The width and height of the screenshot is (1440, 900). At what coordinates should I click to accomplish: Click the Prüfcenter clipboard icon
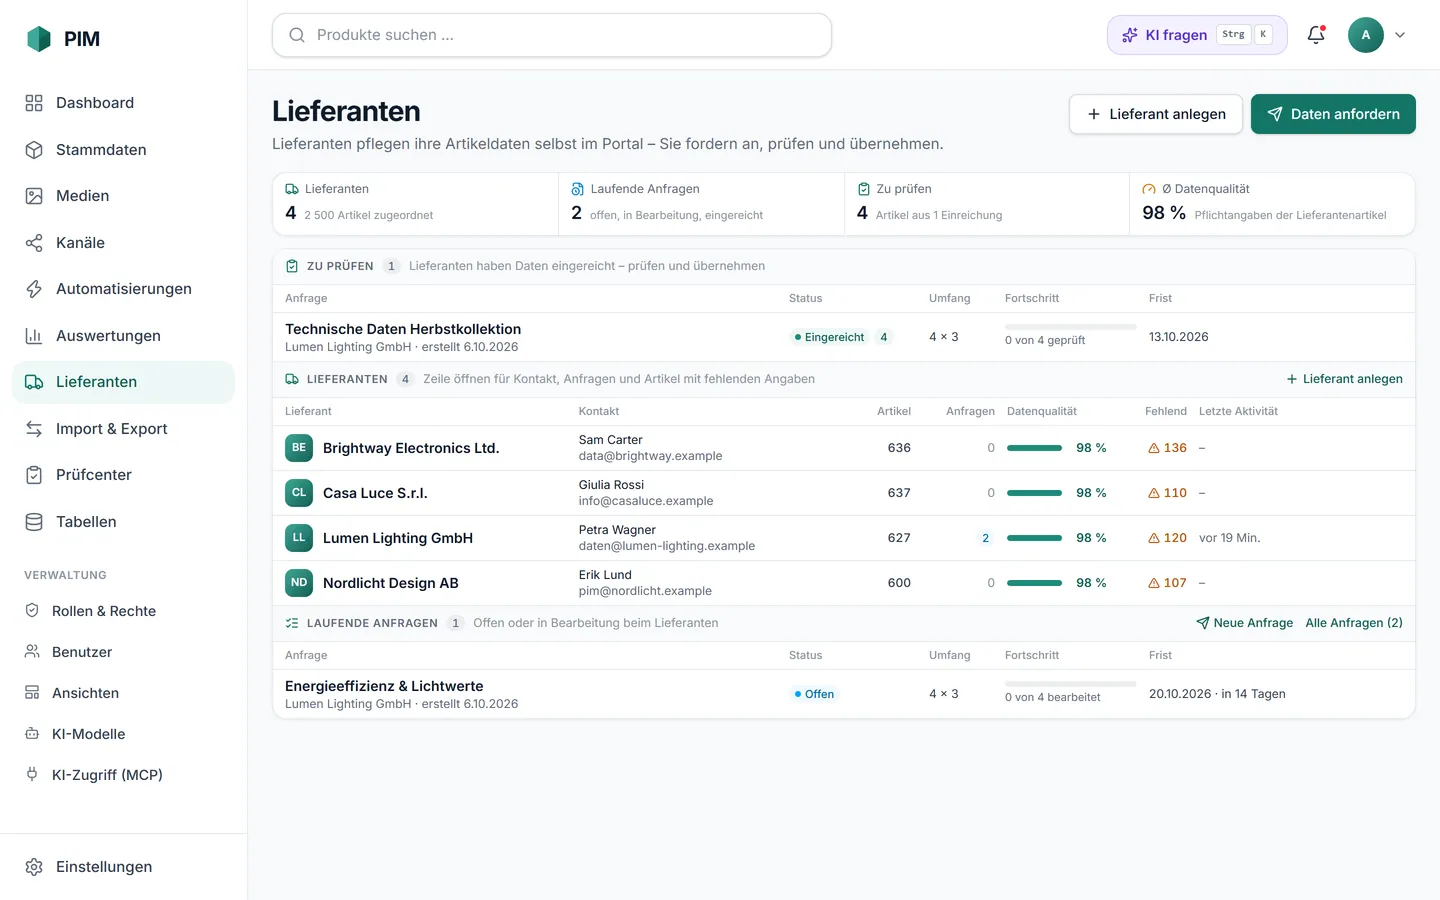click(x=34, y=475)
